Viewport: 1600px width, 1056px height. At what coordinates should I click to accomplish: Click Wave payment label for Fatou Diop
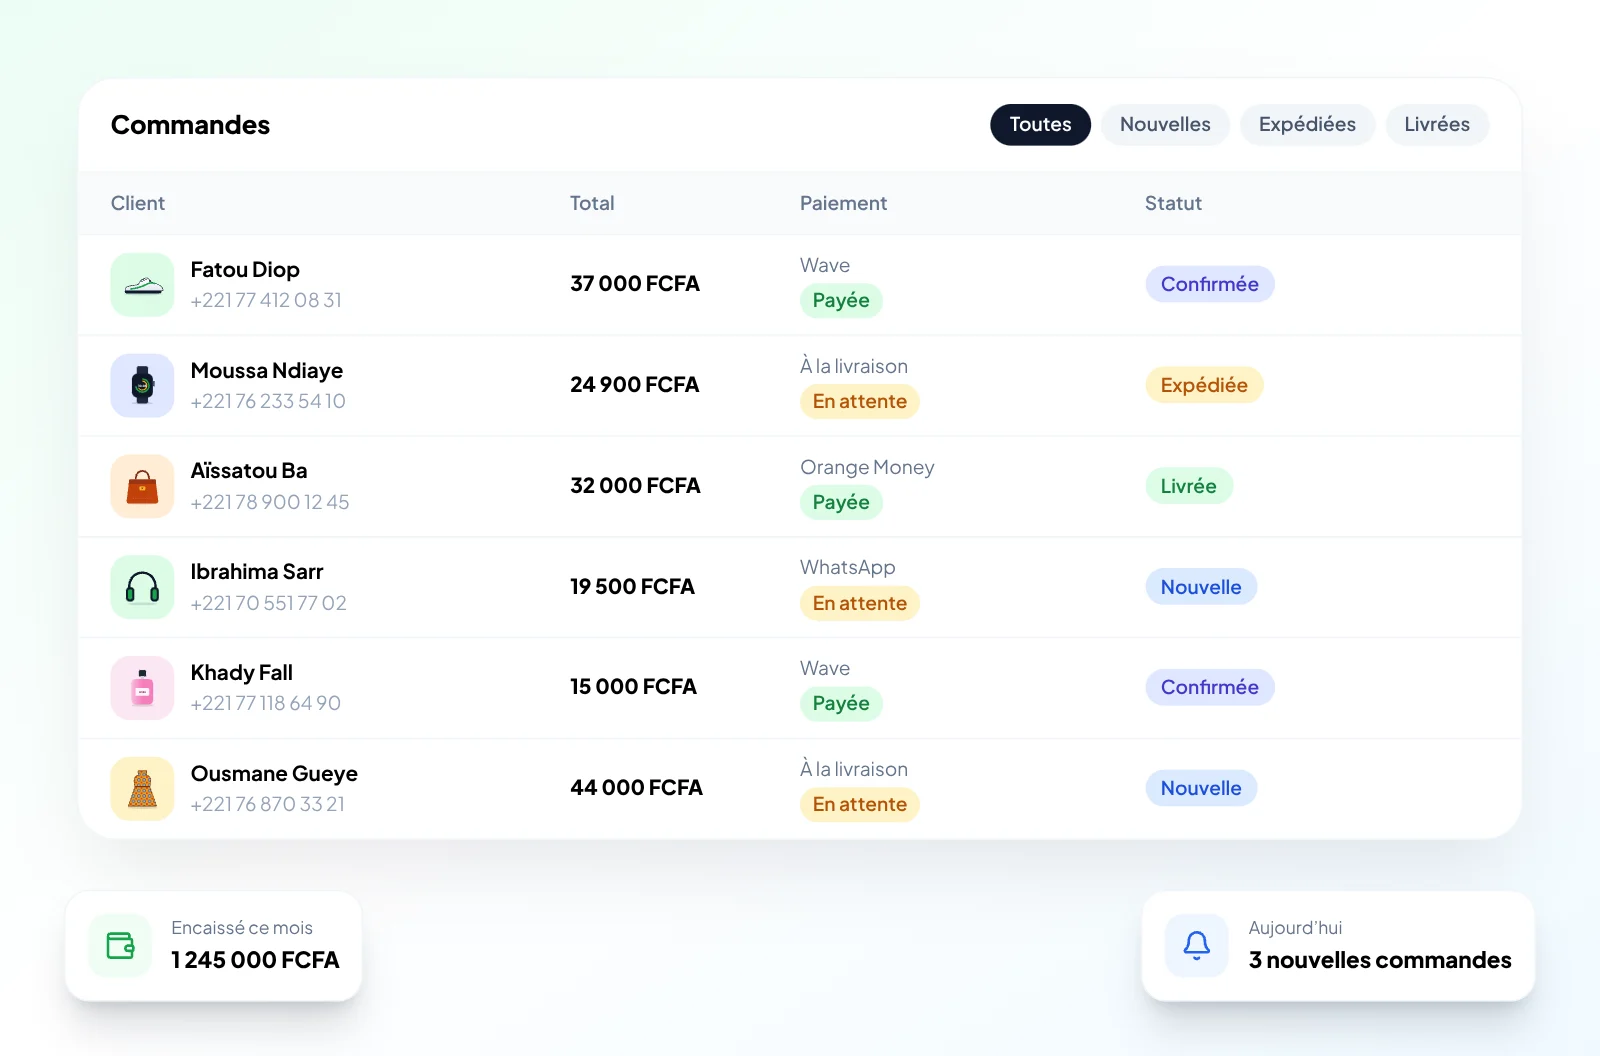point(825,266)
